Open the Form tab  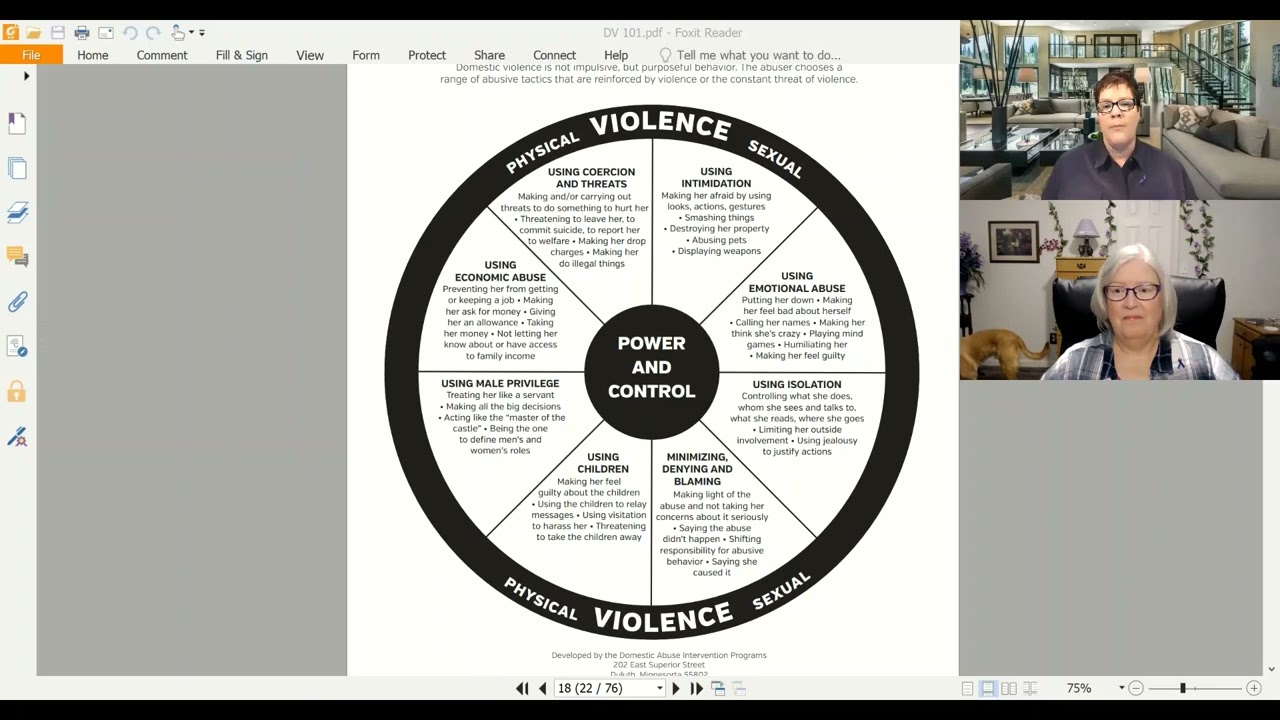tap(366, 55)
